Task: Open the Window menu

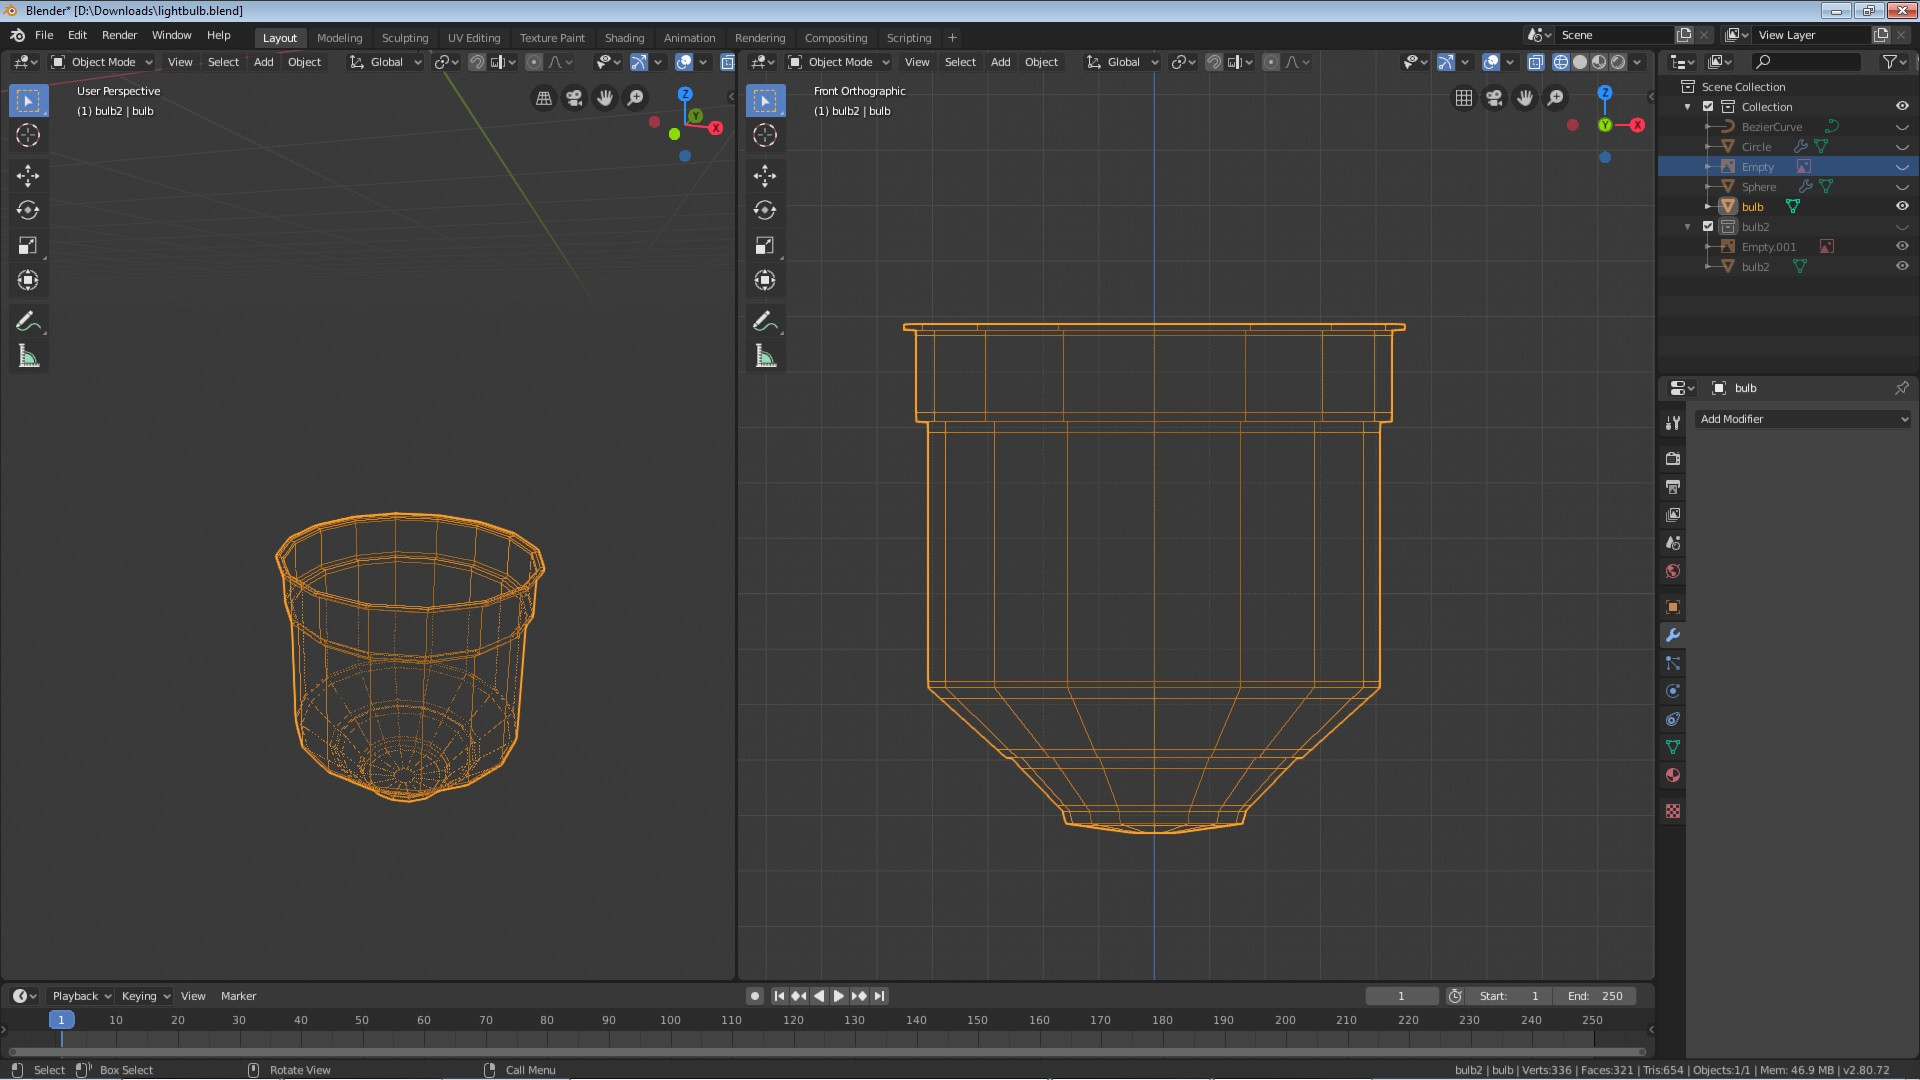Action: [171, 35]
